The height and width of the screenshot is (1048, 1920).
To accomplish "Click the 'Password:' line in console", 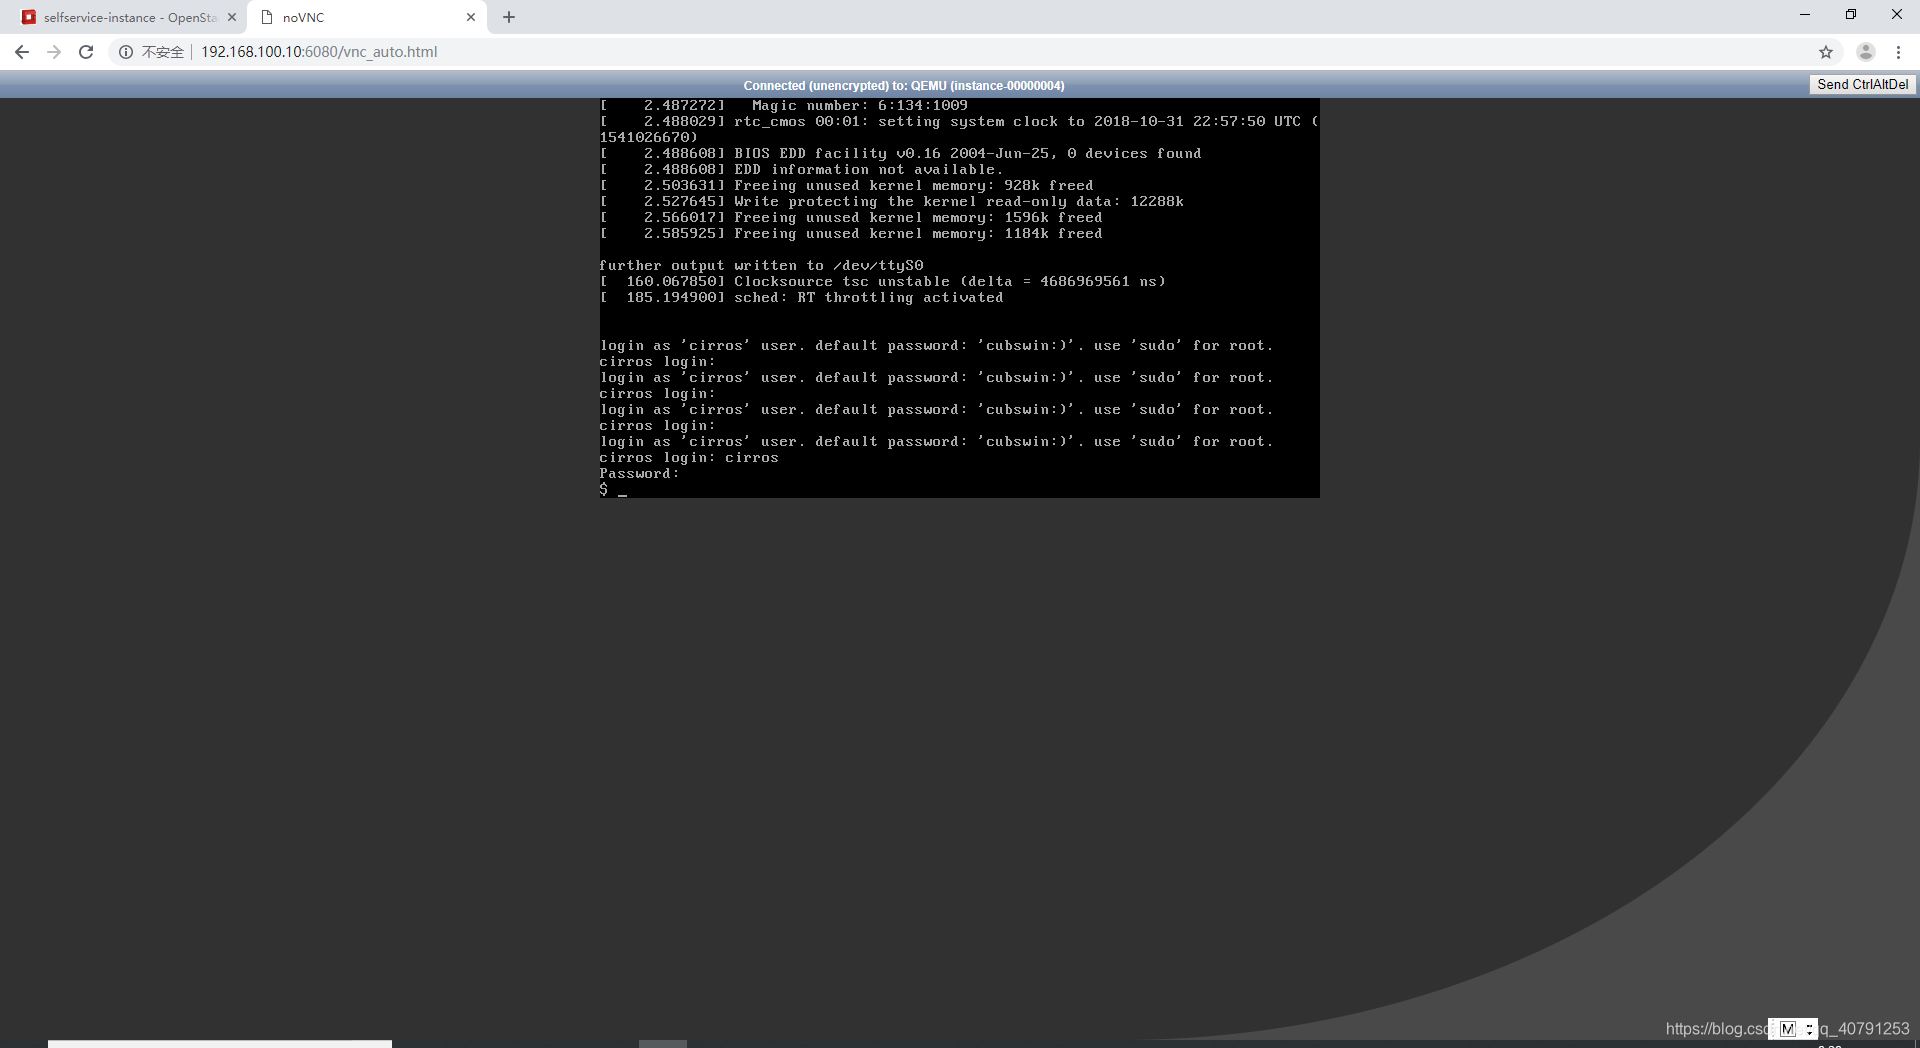I will coord(640,474).
